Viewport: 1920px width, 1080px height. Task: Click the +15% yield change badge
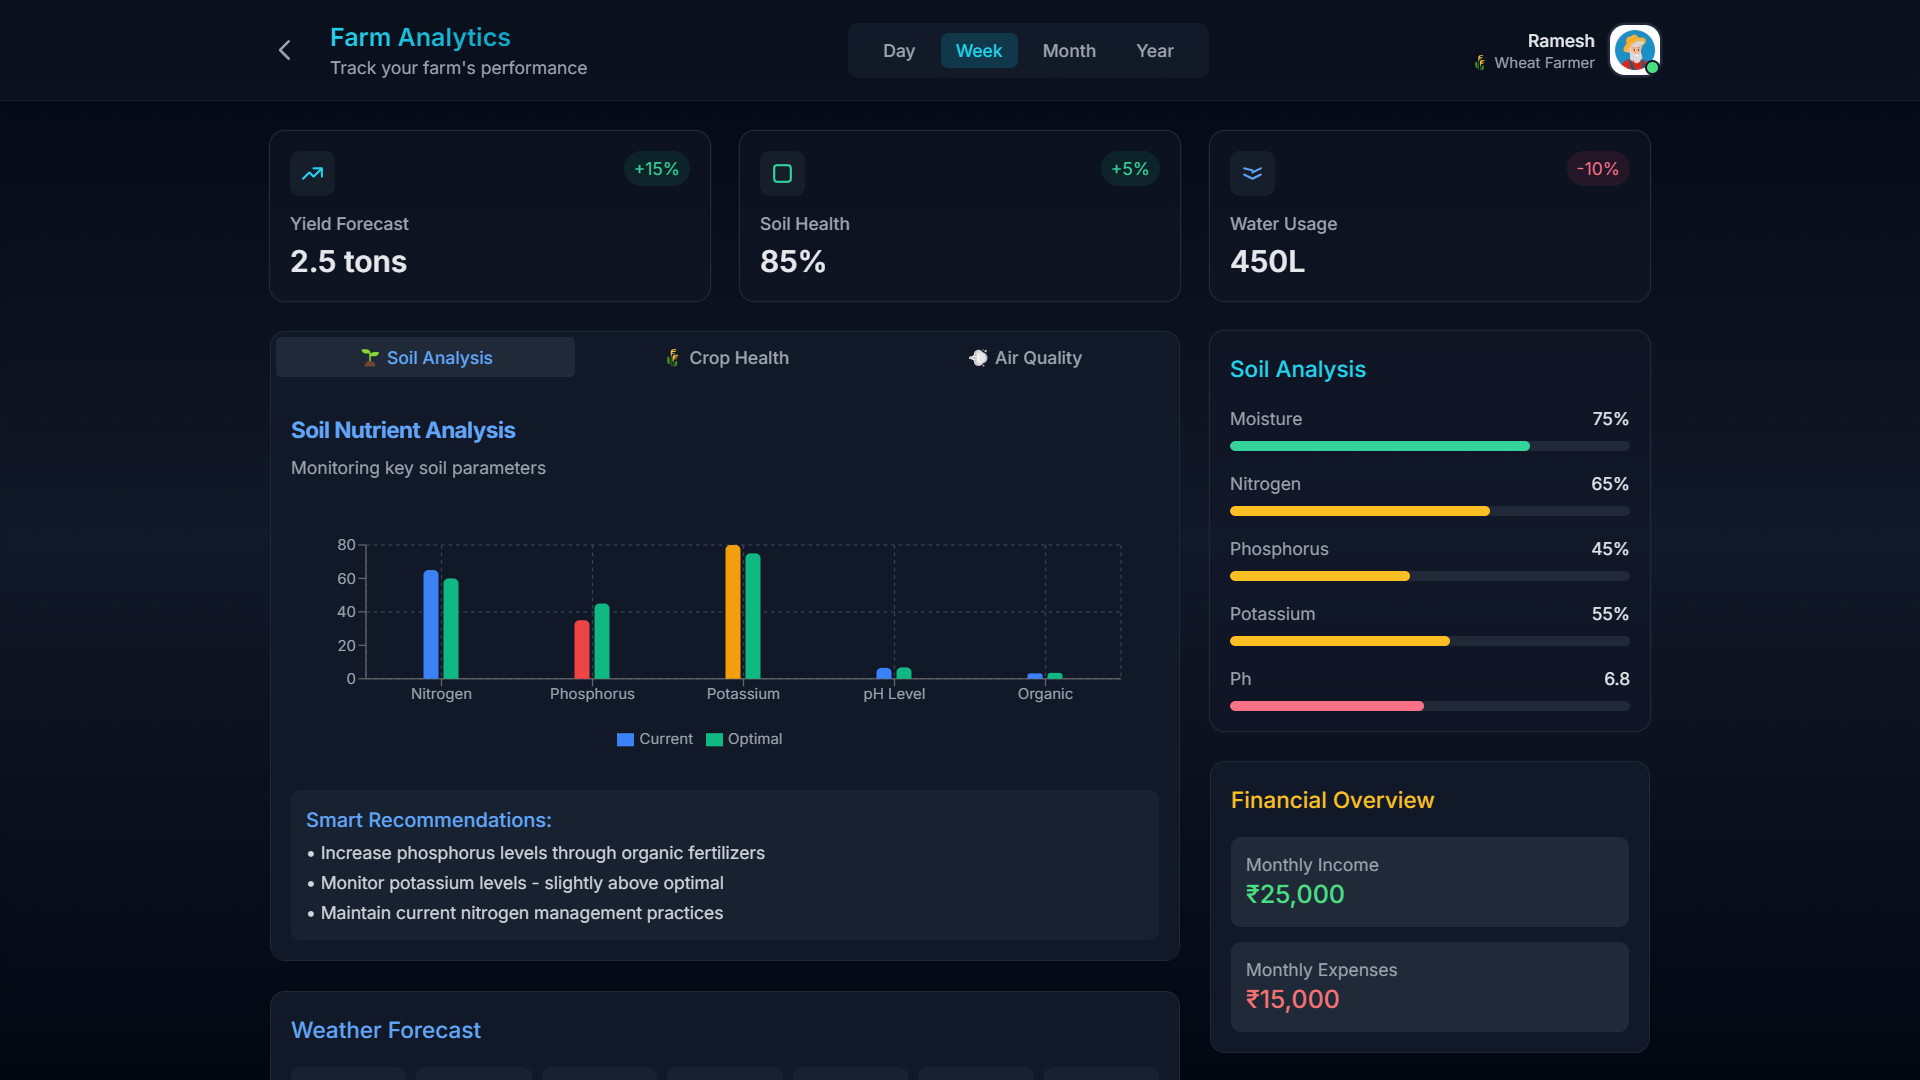pos(656,169)
